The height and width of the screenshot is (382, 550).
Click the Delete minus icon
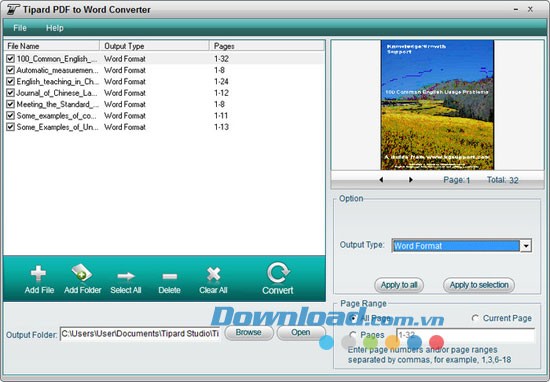169,276
